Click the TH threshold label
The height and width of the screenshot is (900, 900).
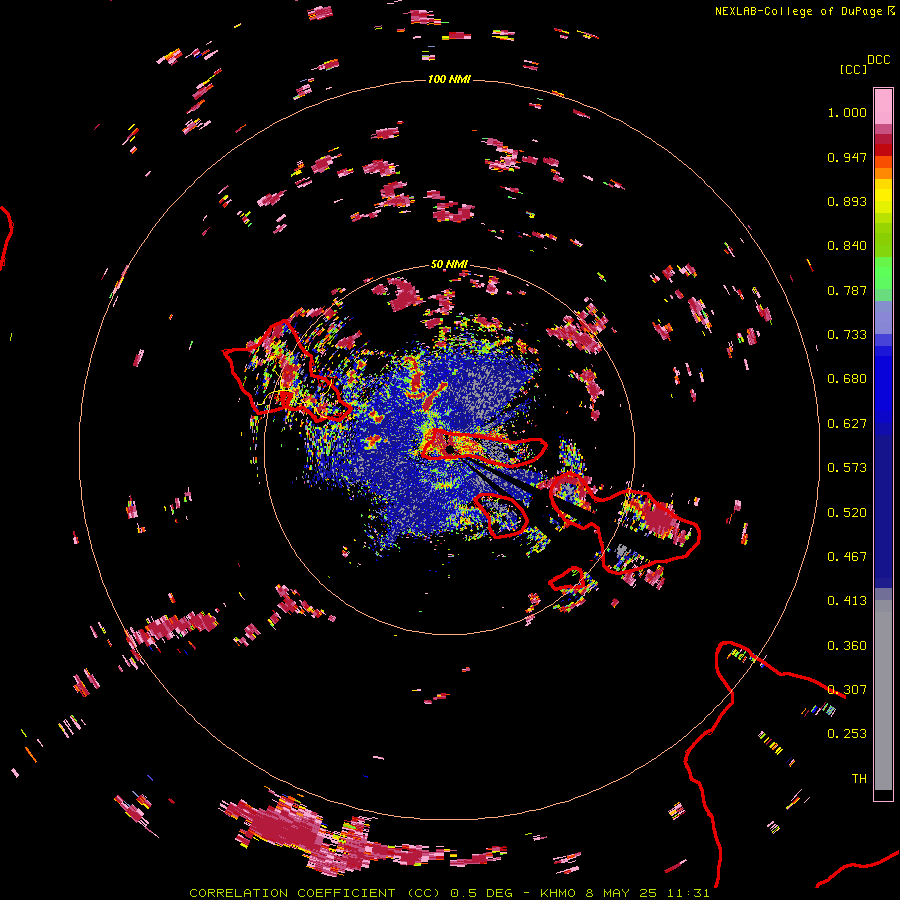click(859, 779)
